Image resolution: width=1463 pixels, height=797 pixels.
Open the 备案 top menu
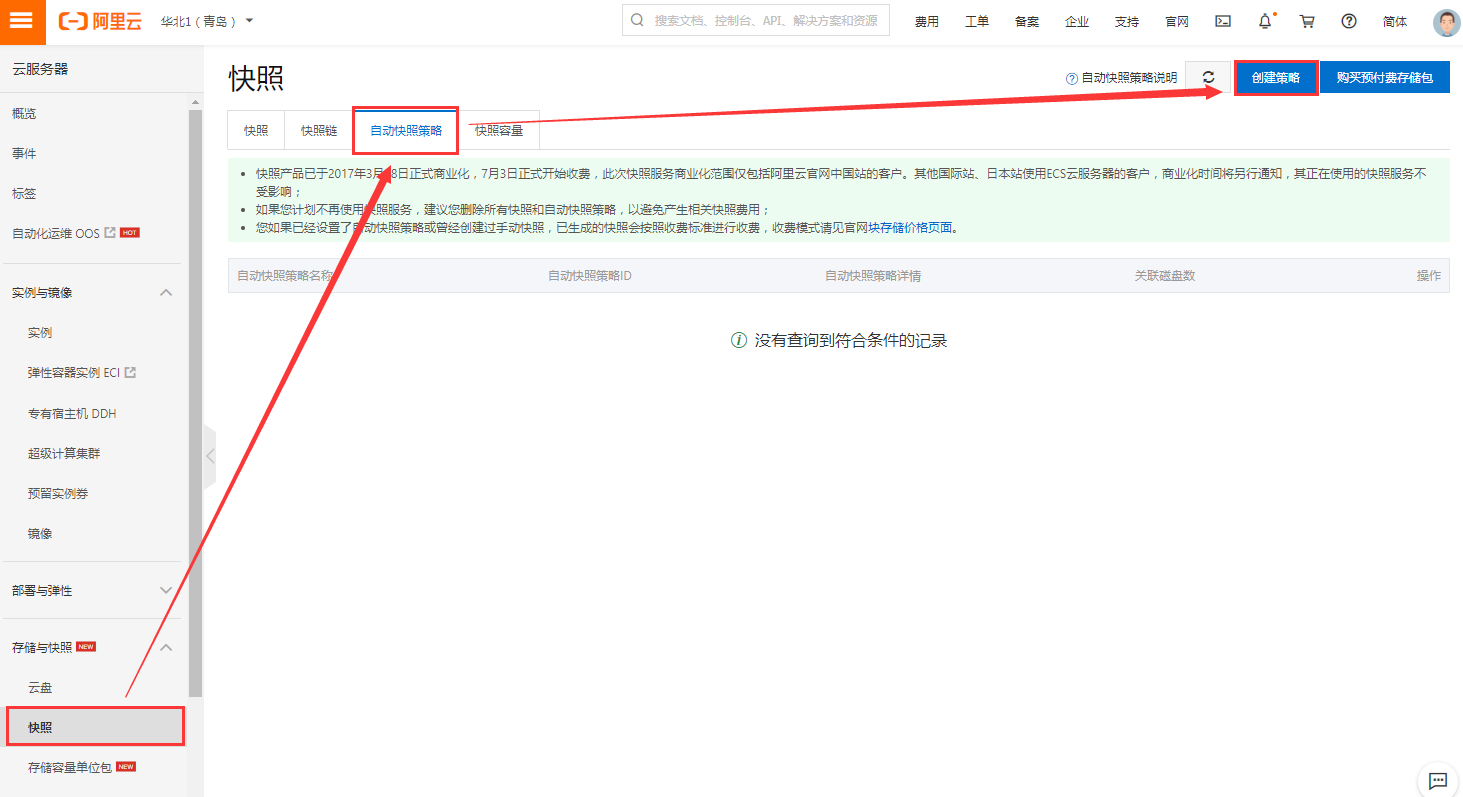tap(1027, 22)
